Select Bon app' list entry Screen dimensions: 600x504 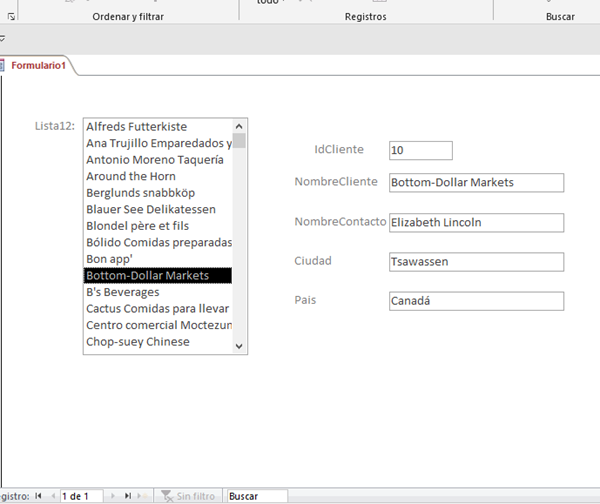[158, 259]
